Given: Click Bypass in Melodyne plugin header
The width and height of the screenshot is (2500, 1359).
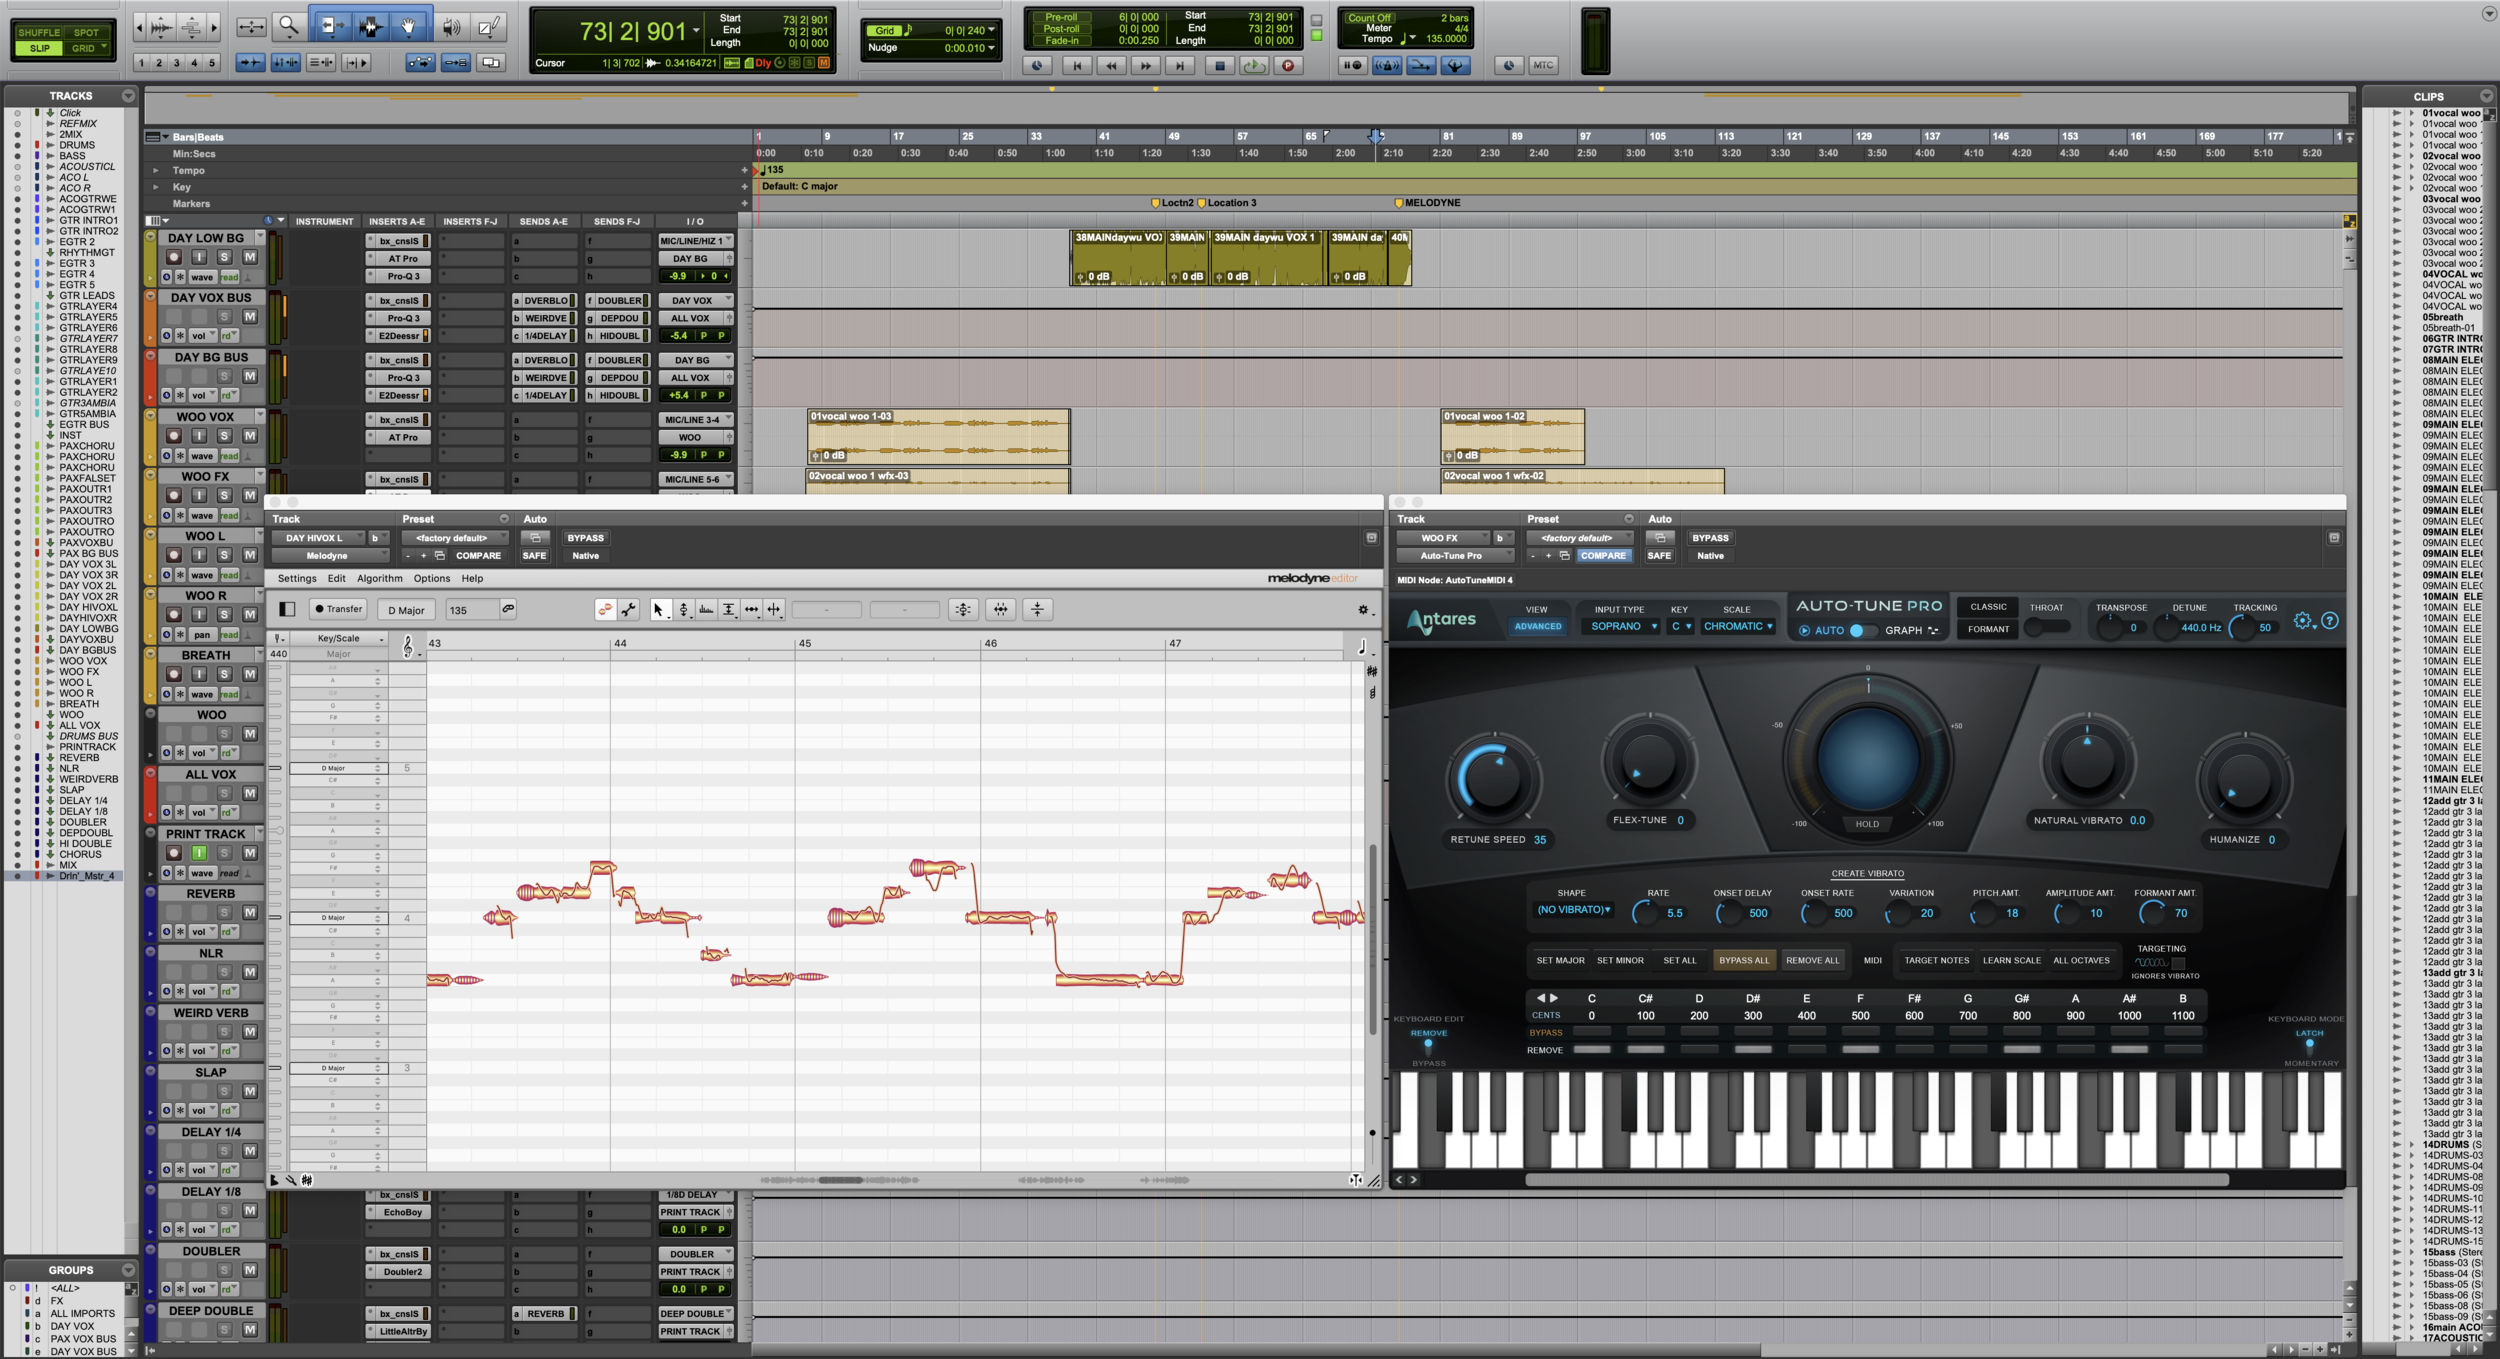Looking at the screenshot, I should (586, 538).
